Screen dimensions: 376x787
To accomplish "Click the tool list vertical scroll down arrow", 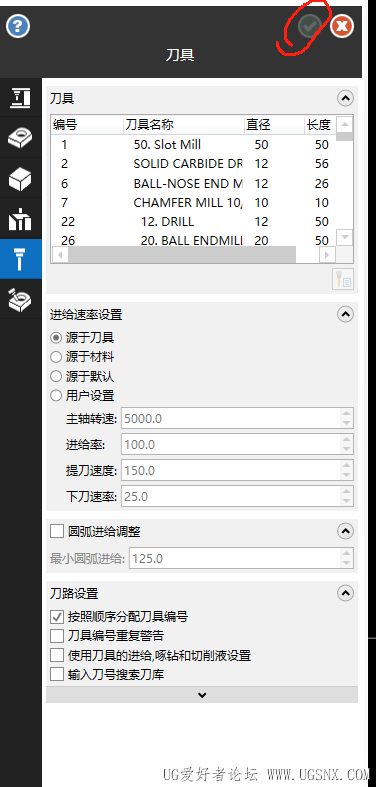I will 344,237.
